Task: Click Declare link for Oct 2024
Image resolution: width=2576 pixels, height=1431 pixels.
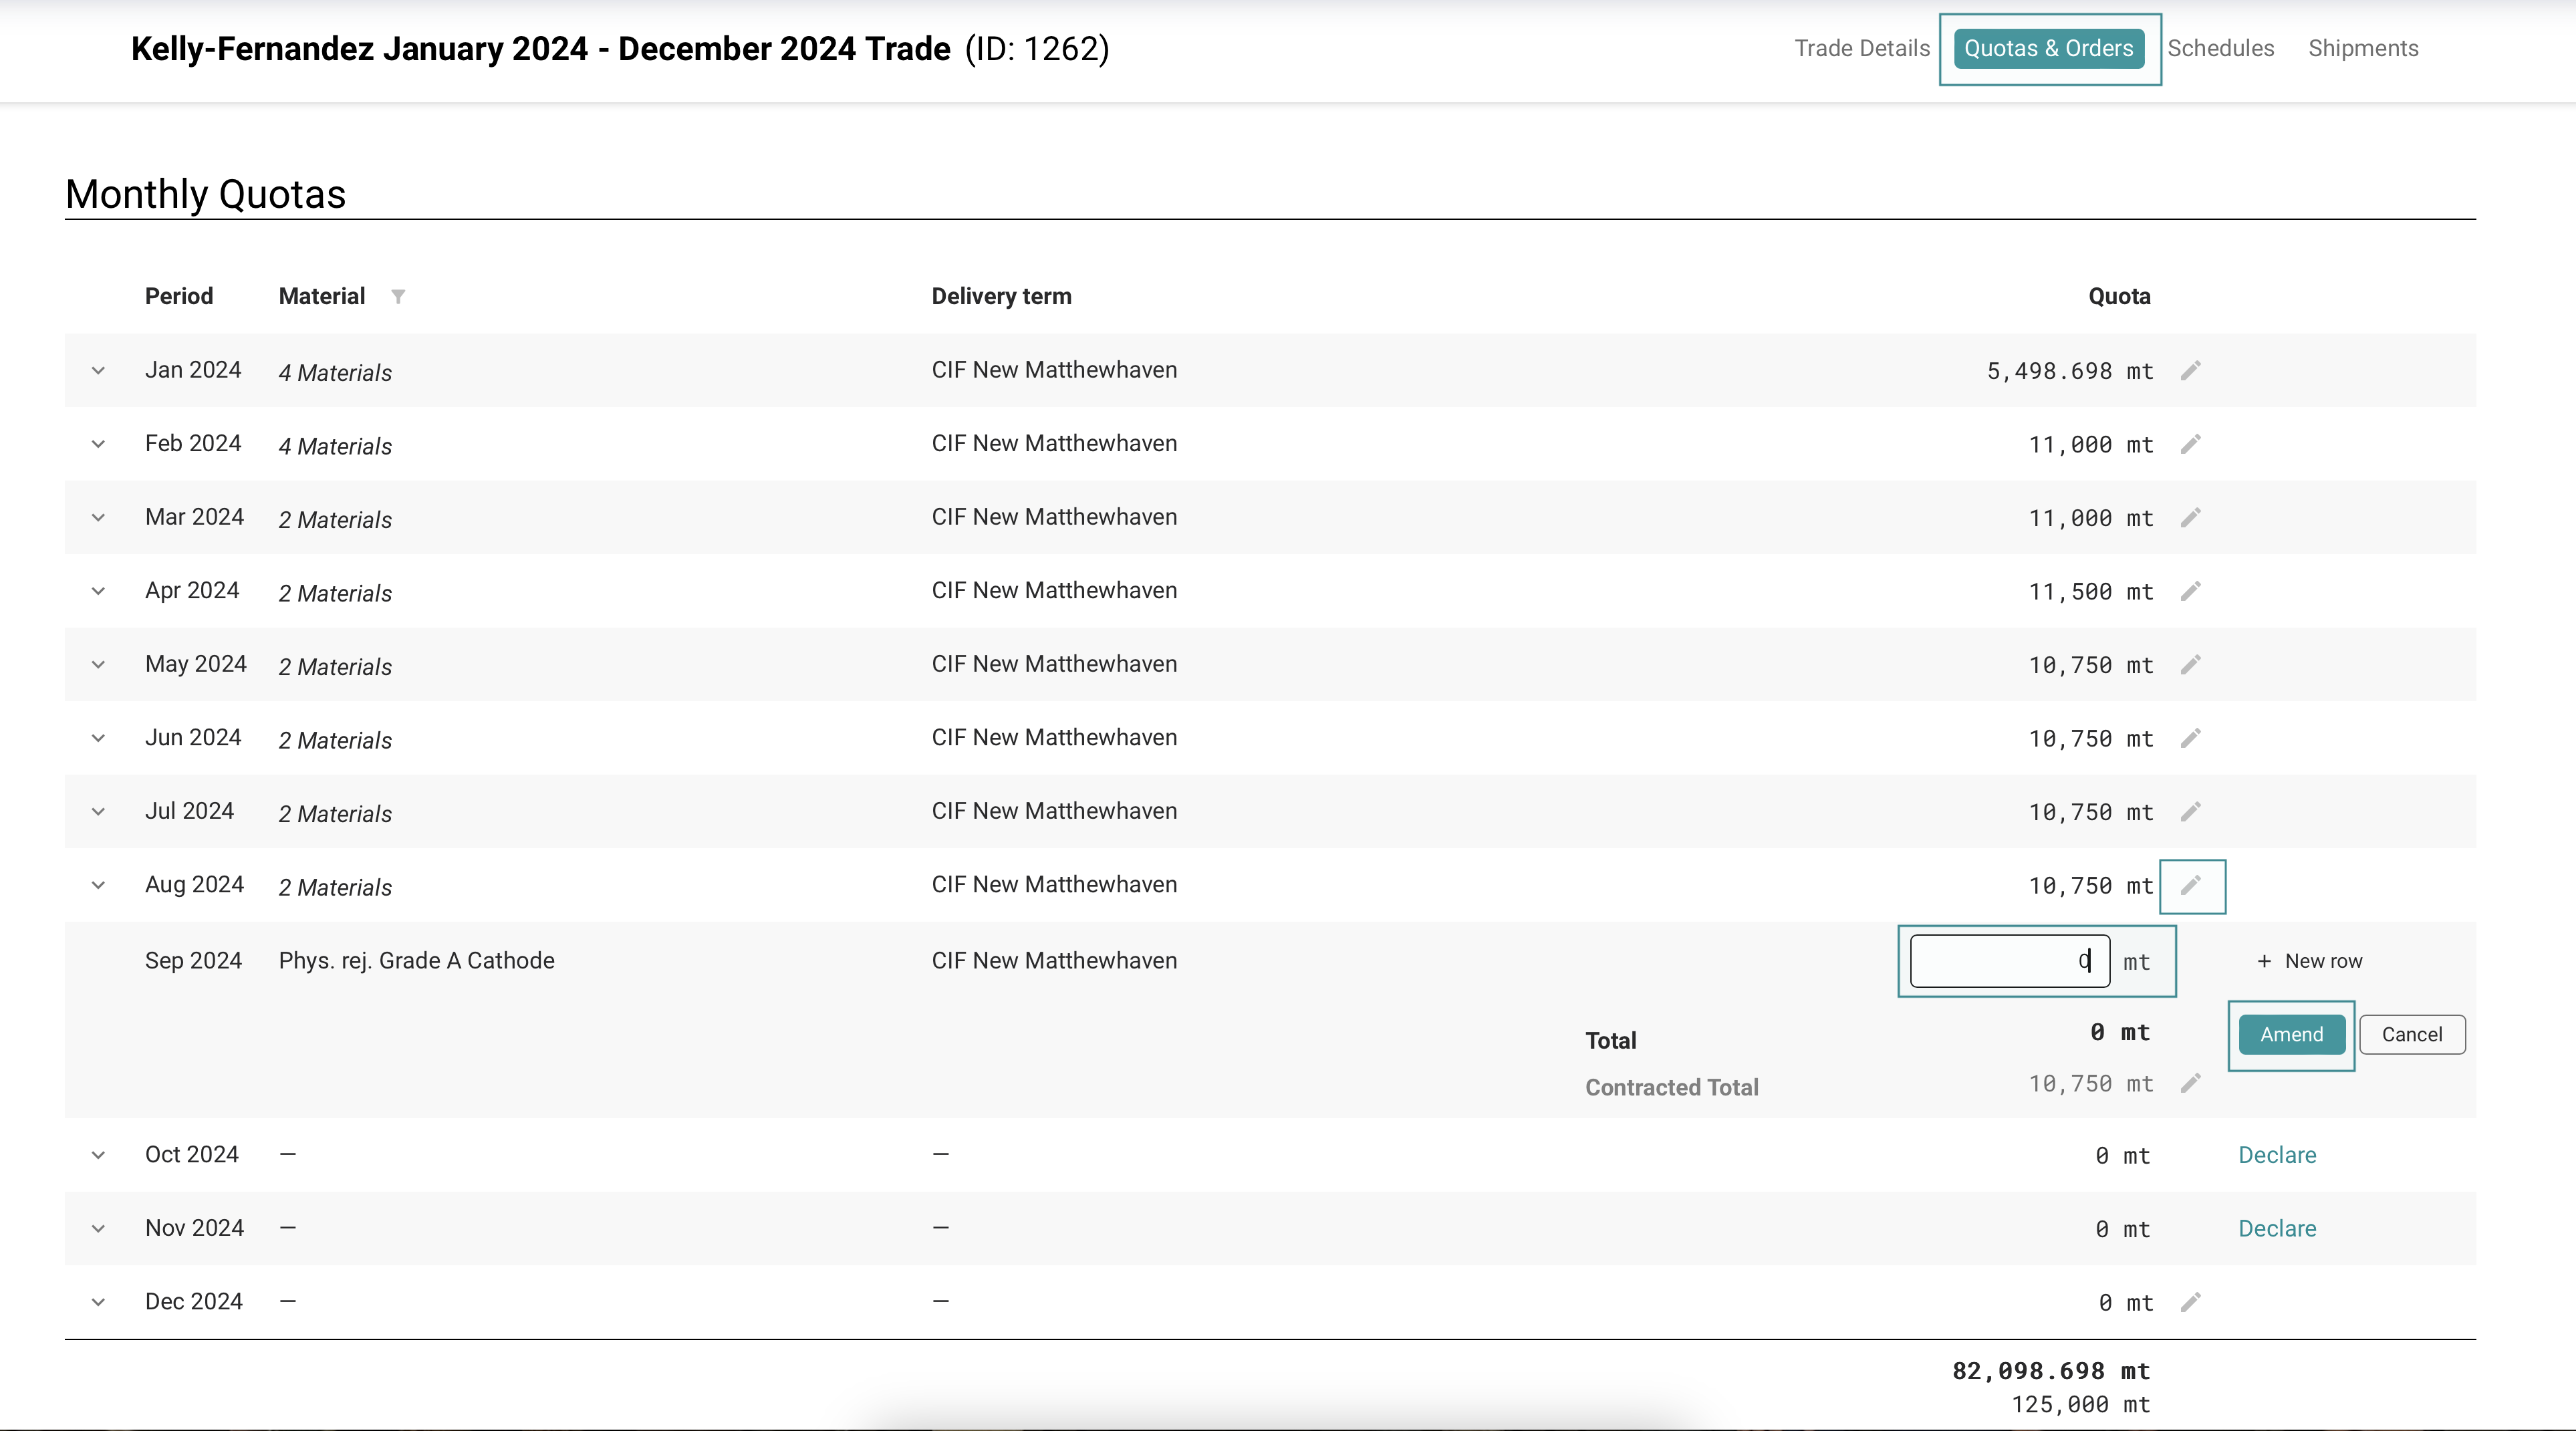Action: [2276, 1155]
